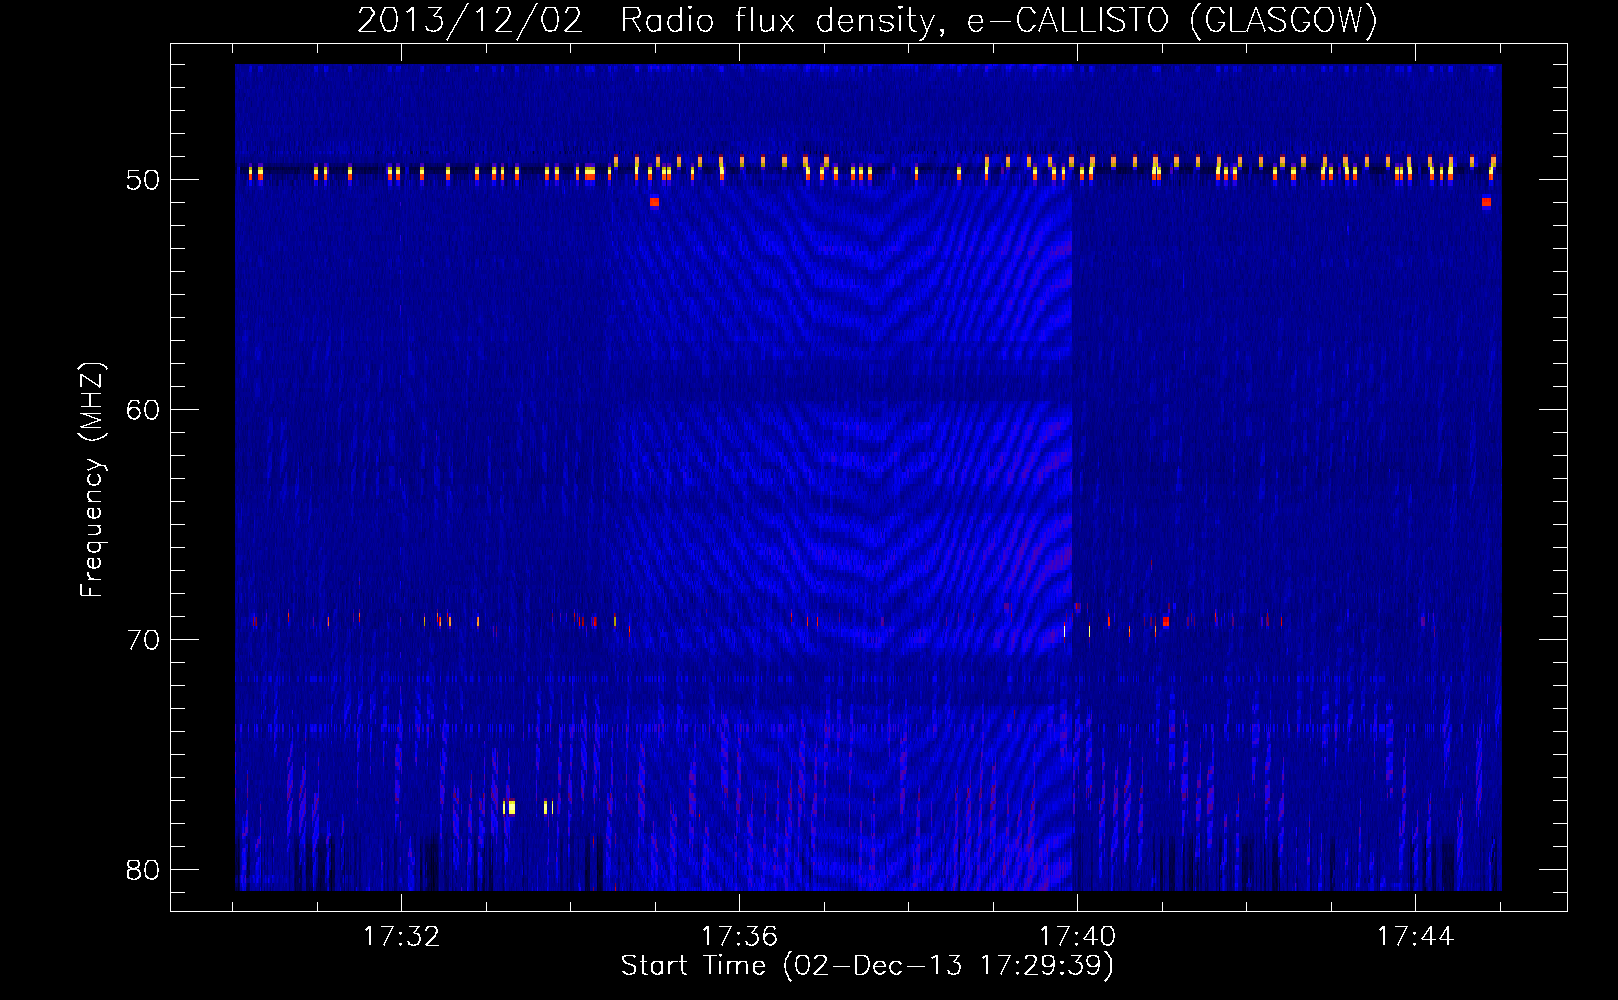Click the red marker near 51 MHz at far right
The width and height of the screenshot is (1618, 1000).
click(1486, 202)
